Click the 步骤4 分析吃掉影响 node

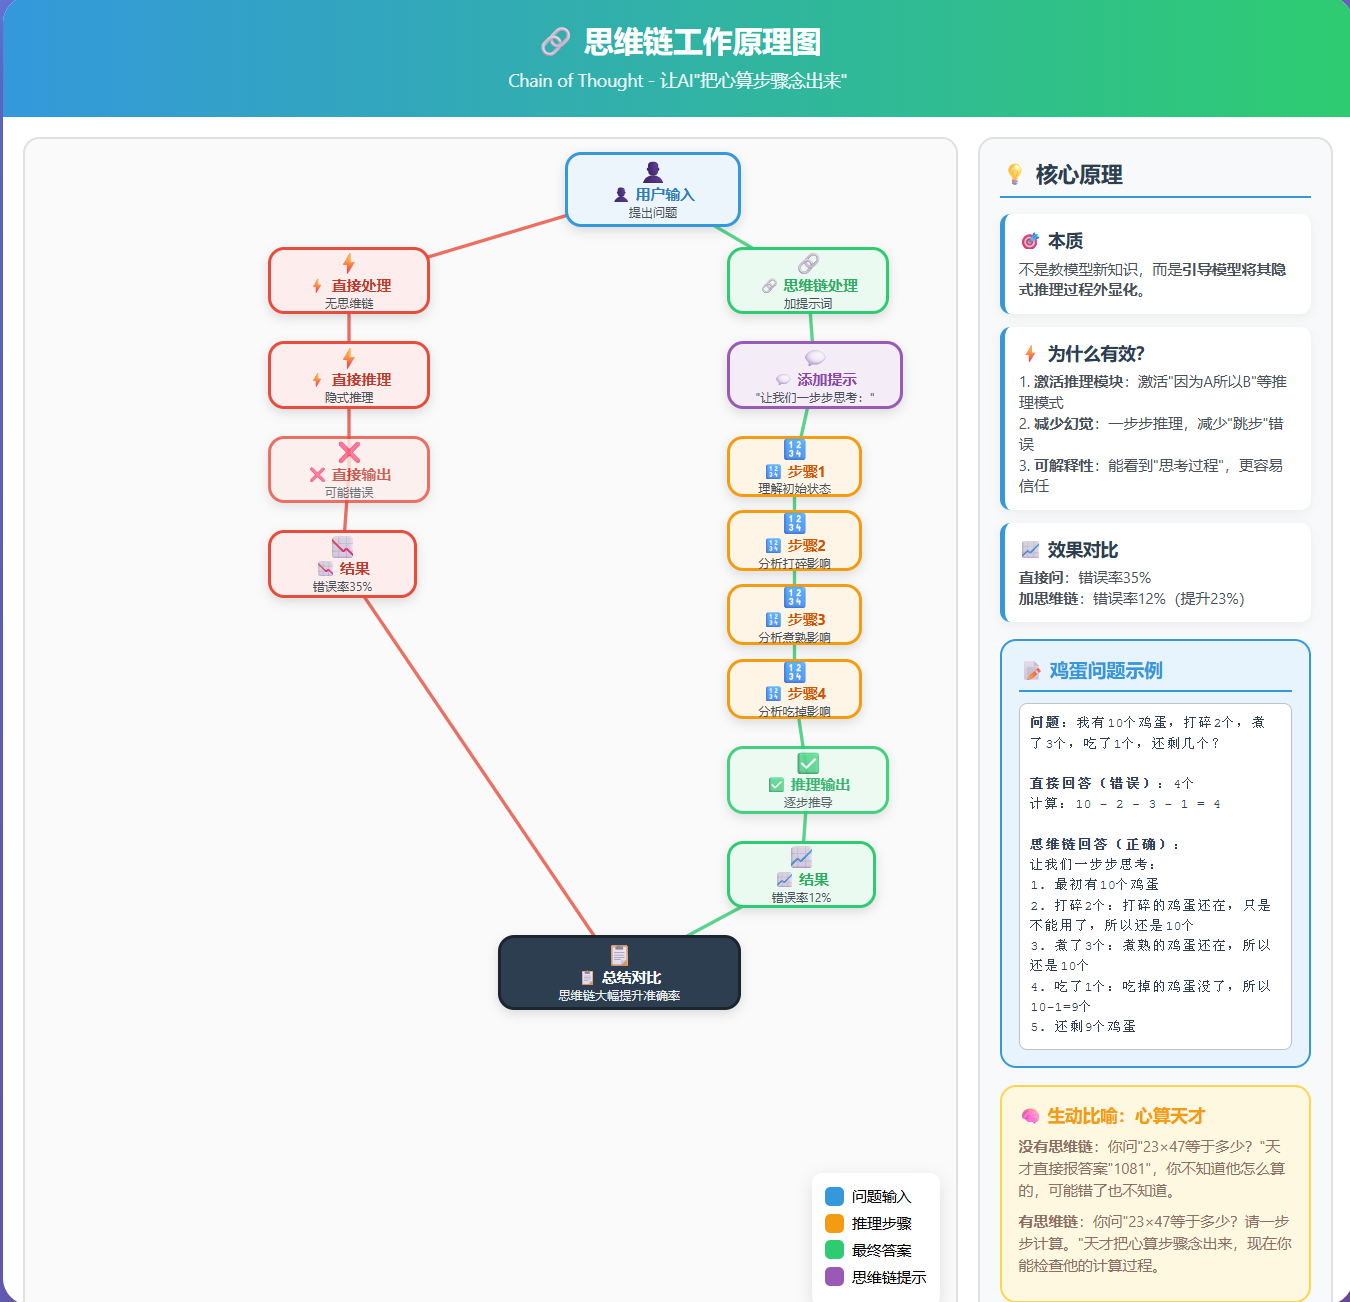click(x=795, y=689)
